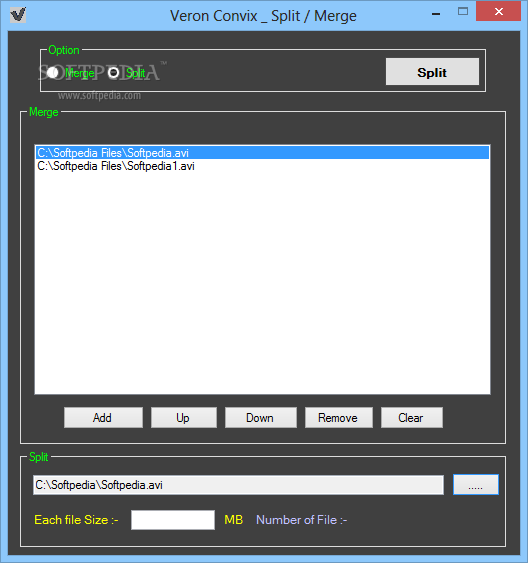Click the Each file Size label
This screenshot has width=528, height=563.
pyautogui.click(x=76, y=520)
